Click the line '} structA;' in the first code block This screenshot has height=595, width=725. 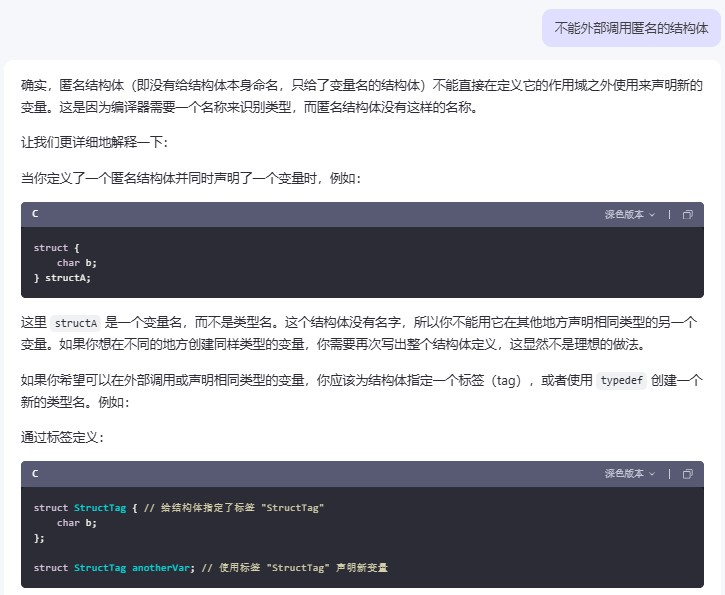pos(62,278)
